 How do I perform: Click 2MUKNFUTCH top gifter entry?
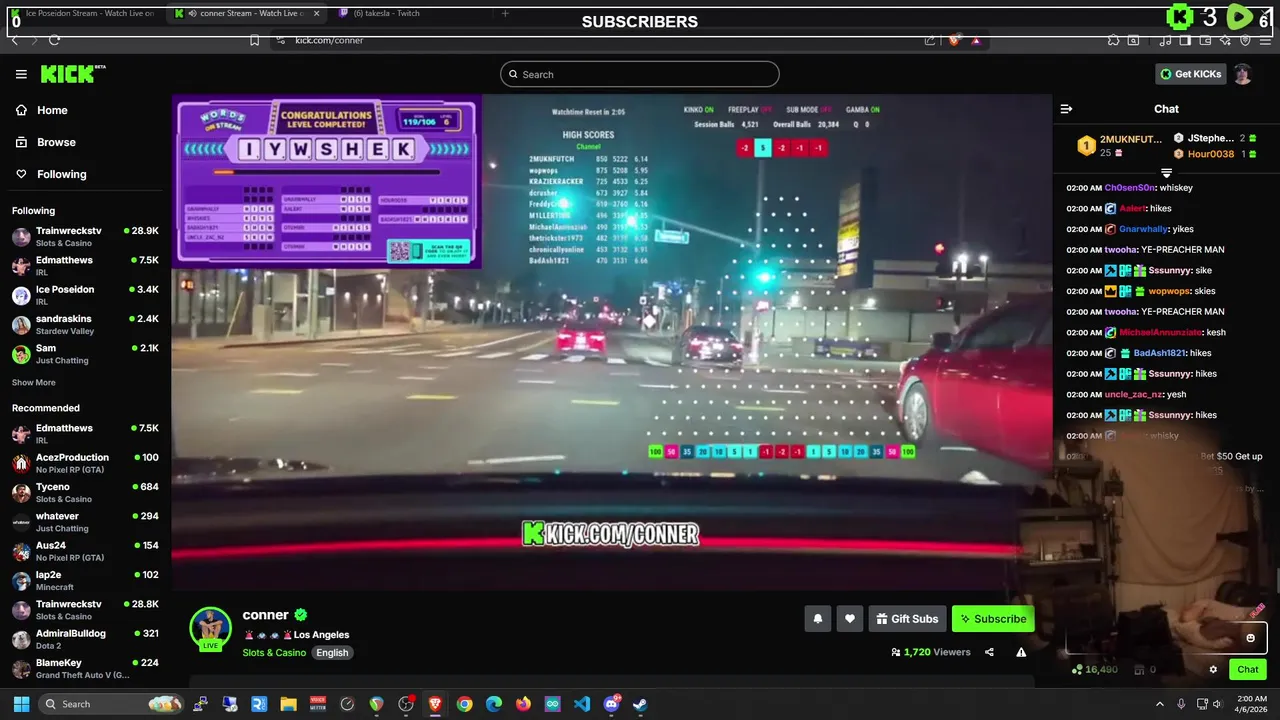click(1120, 146)
